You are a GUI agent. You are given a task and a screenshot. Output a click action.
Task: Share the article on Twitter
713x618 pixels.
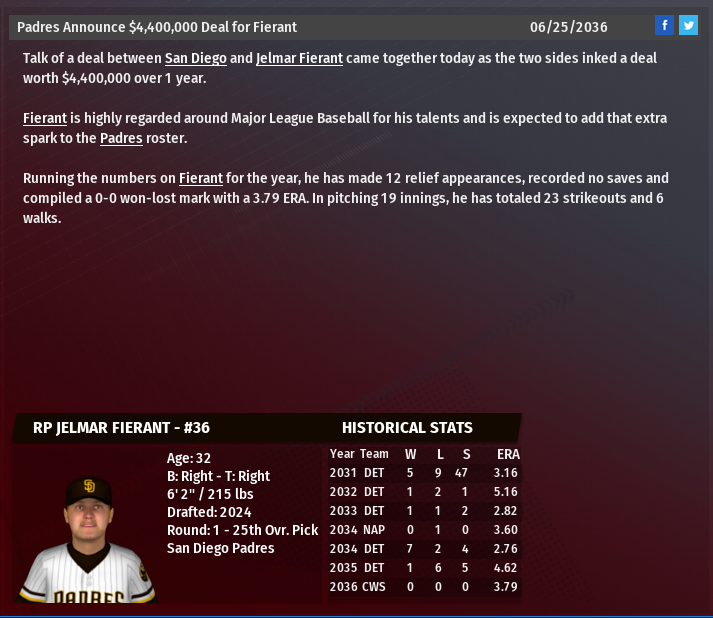(x=688, y=26)
